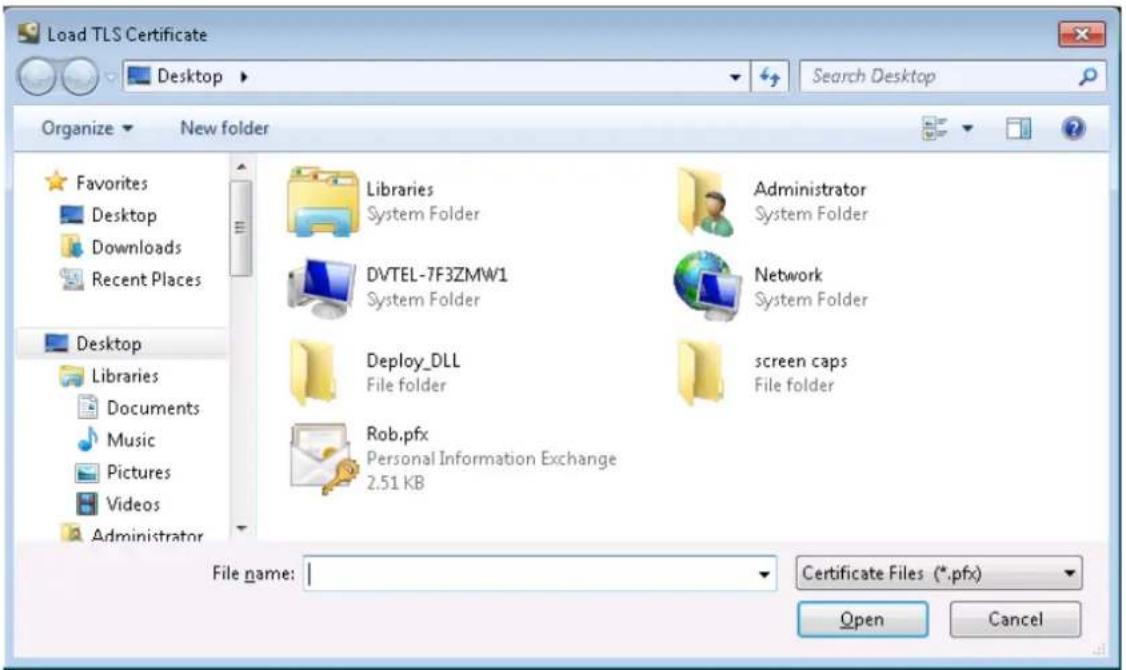
Task: Select the Rob.pfx certificate file icon
Action: tap(325, 458)
